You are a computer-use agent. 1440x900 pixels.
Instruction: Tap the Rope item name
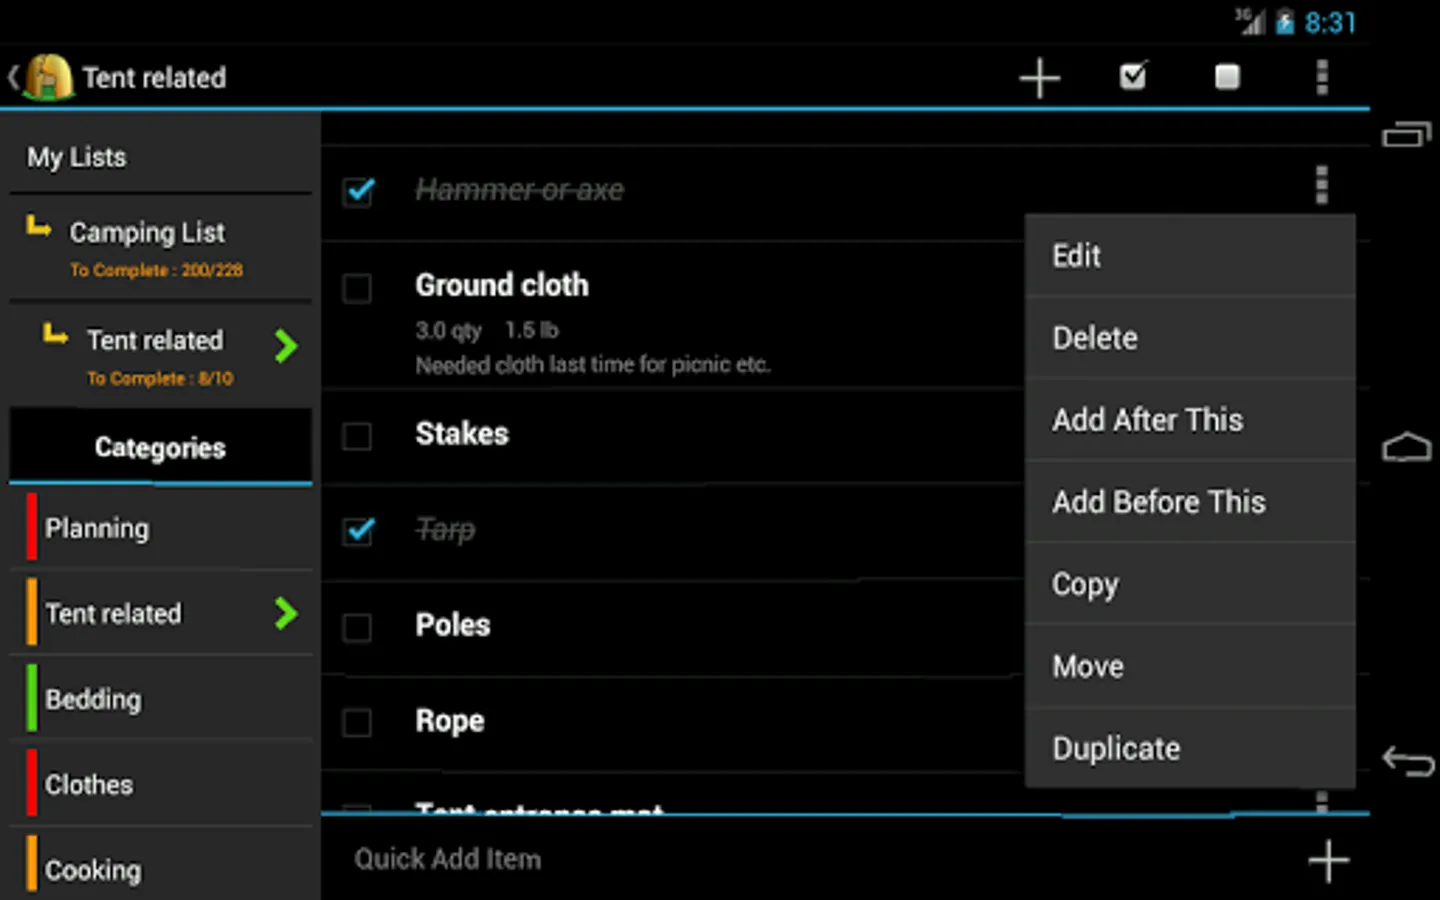[450, 721]
